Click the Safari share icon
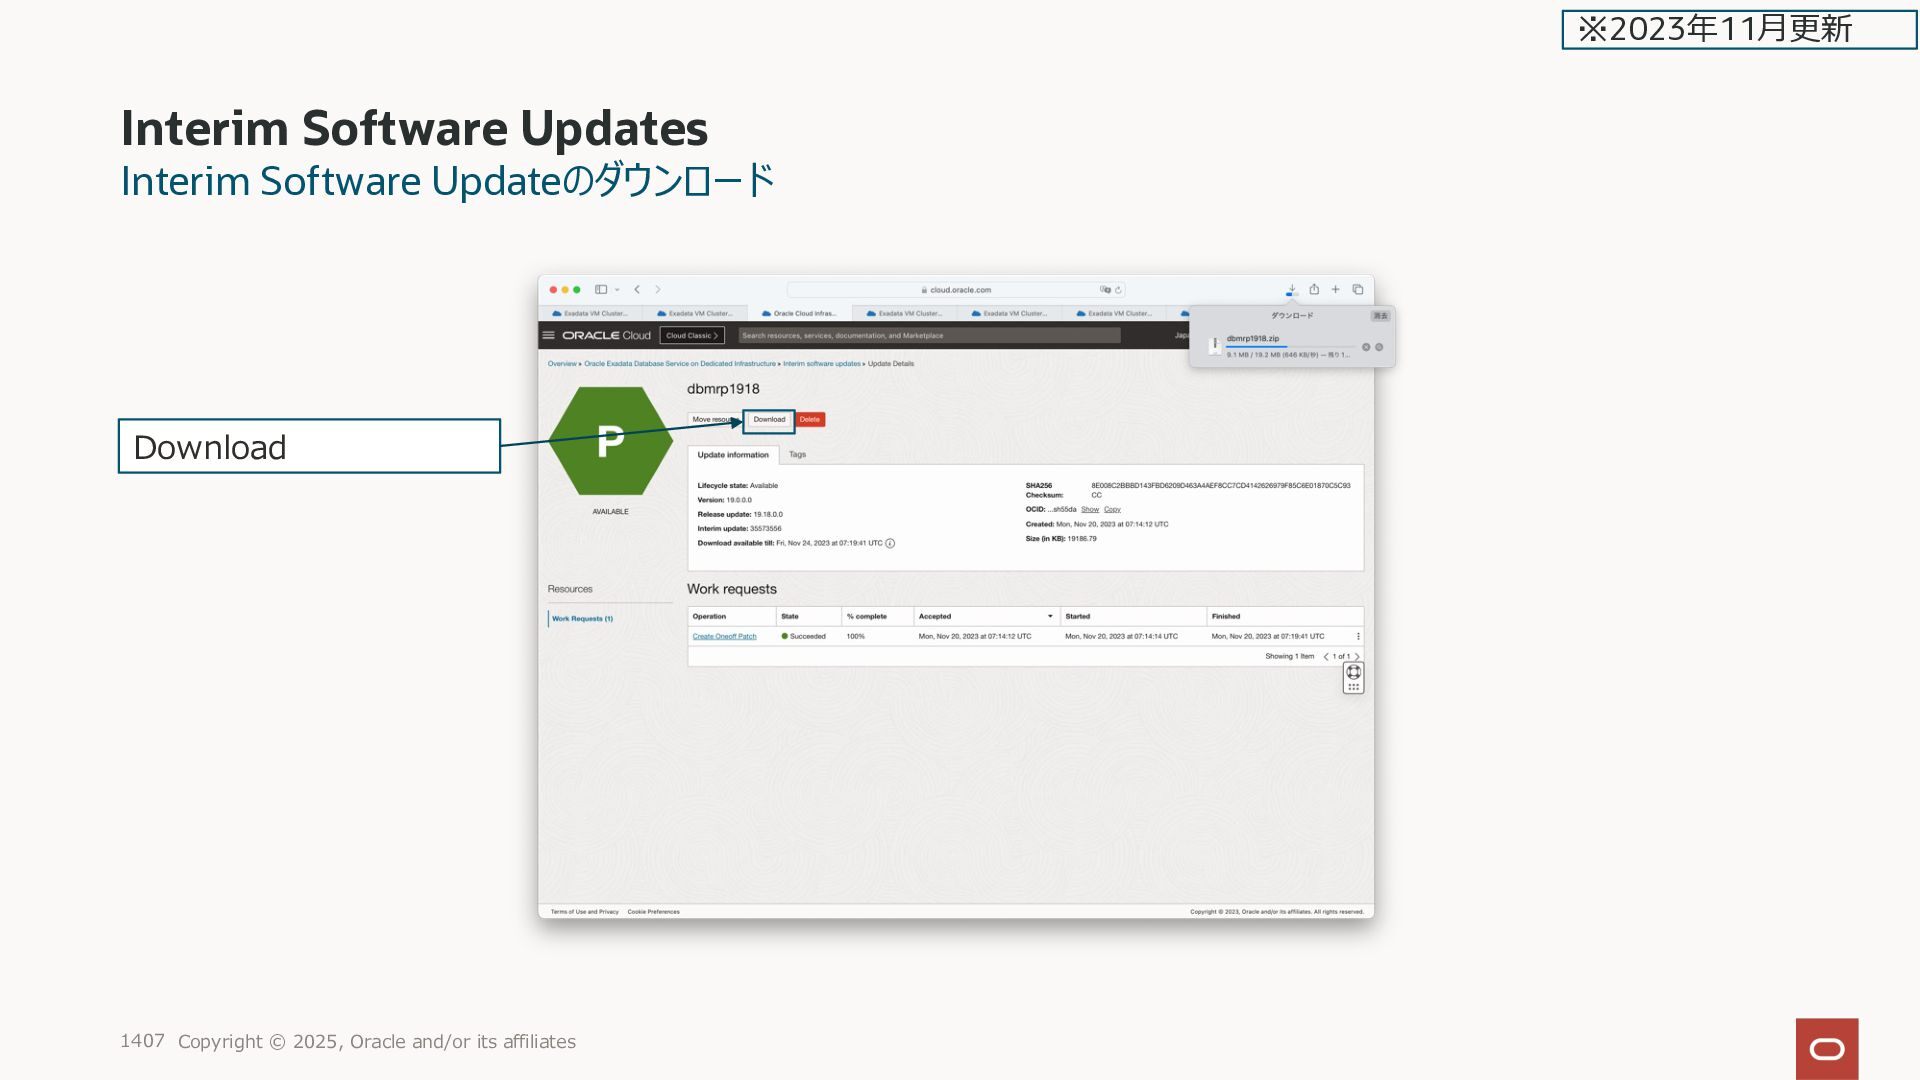Viewport: 1920px width, 1080px height. coord(1314,290)
